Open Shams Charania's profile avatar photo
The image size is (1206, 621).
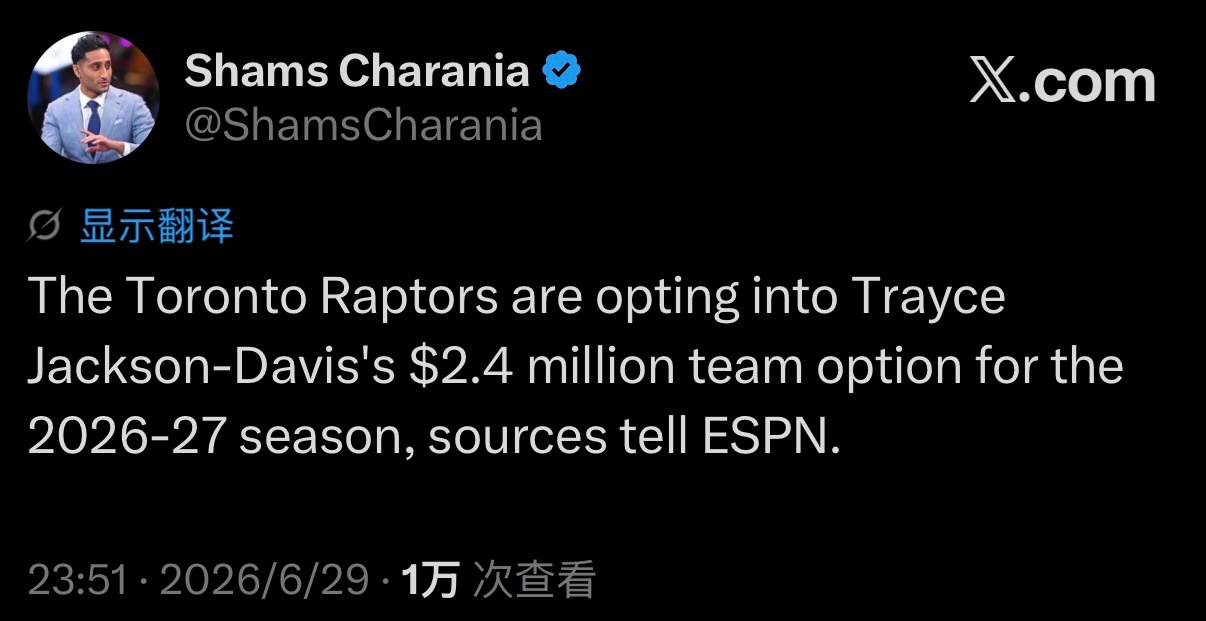pos(93,97)
